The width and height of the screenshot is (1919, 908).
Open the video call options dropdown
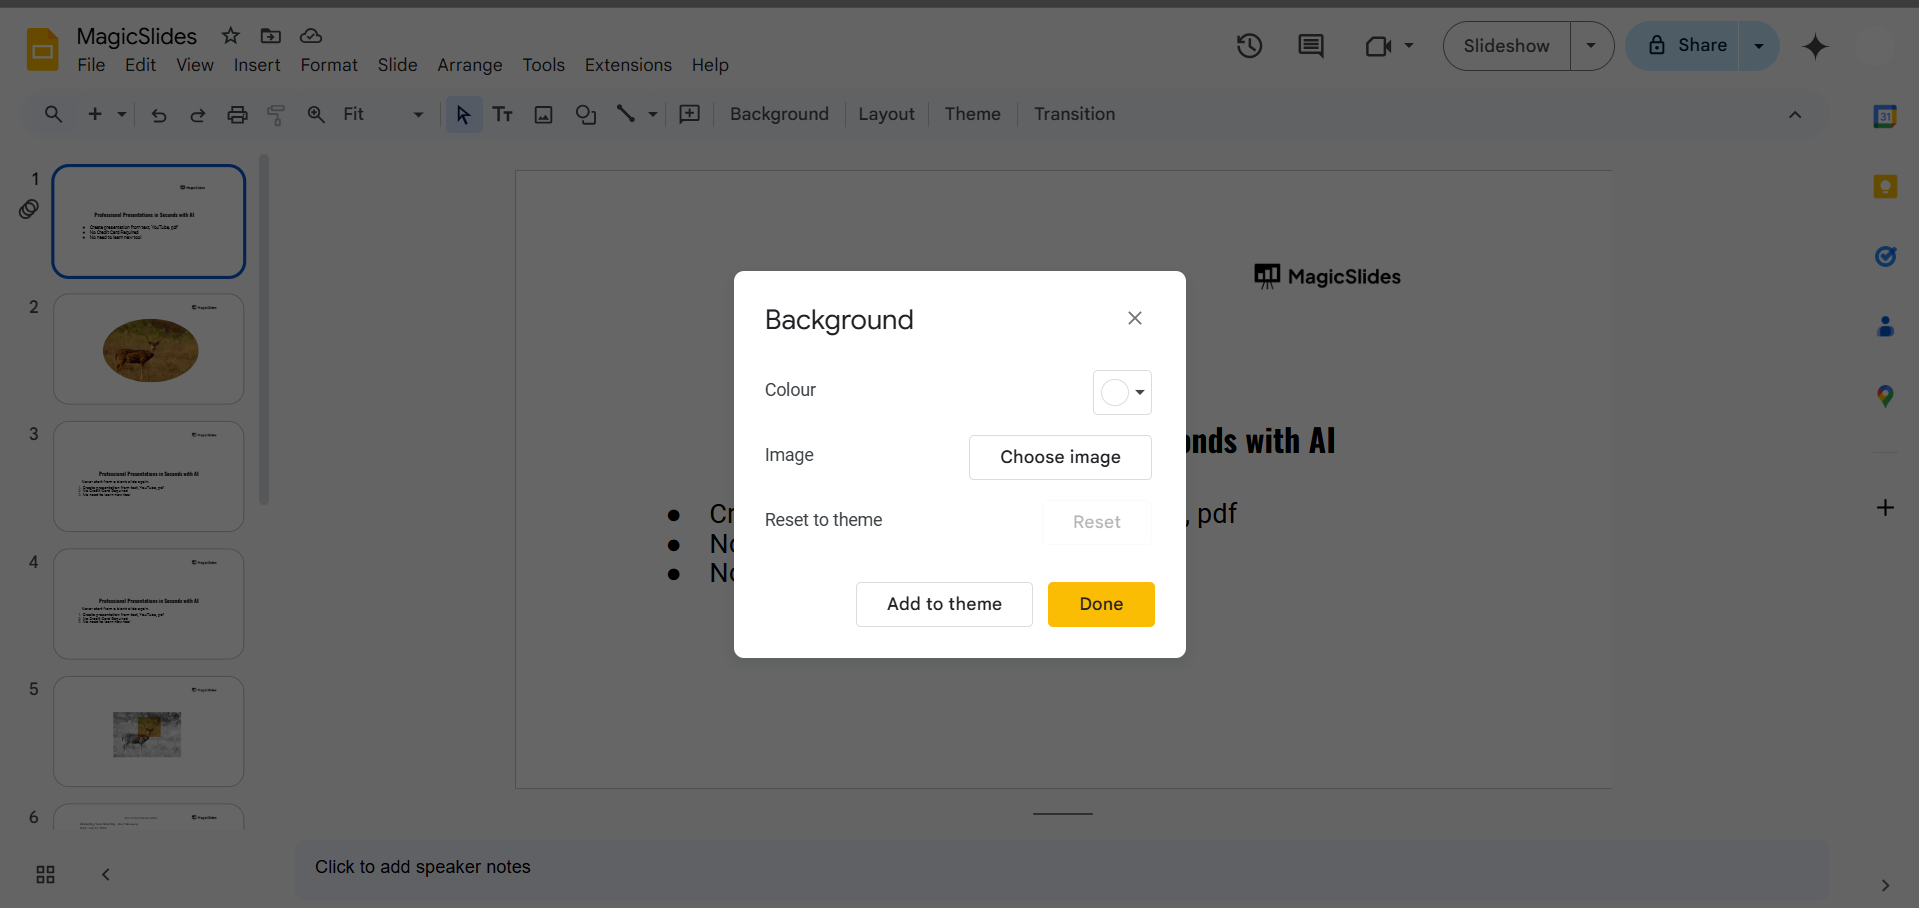tap(1409, 46)
